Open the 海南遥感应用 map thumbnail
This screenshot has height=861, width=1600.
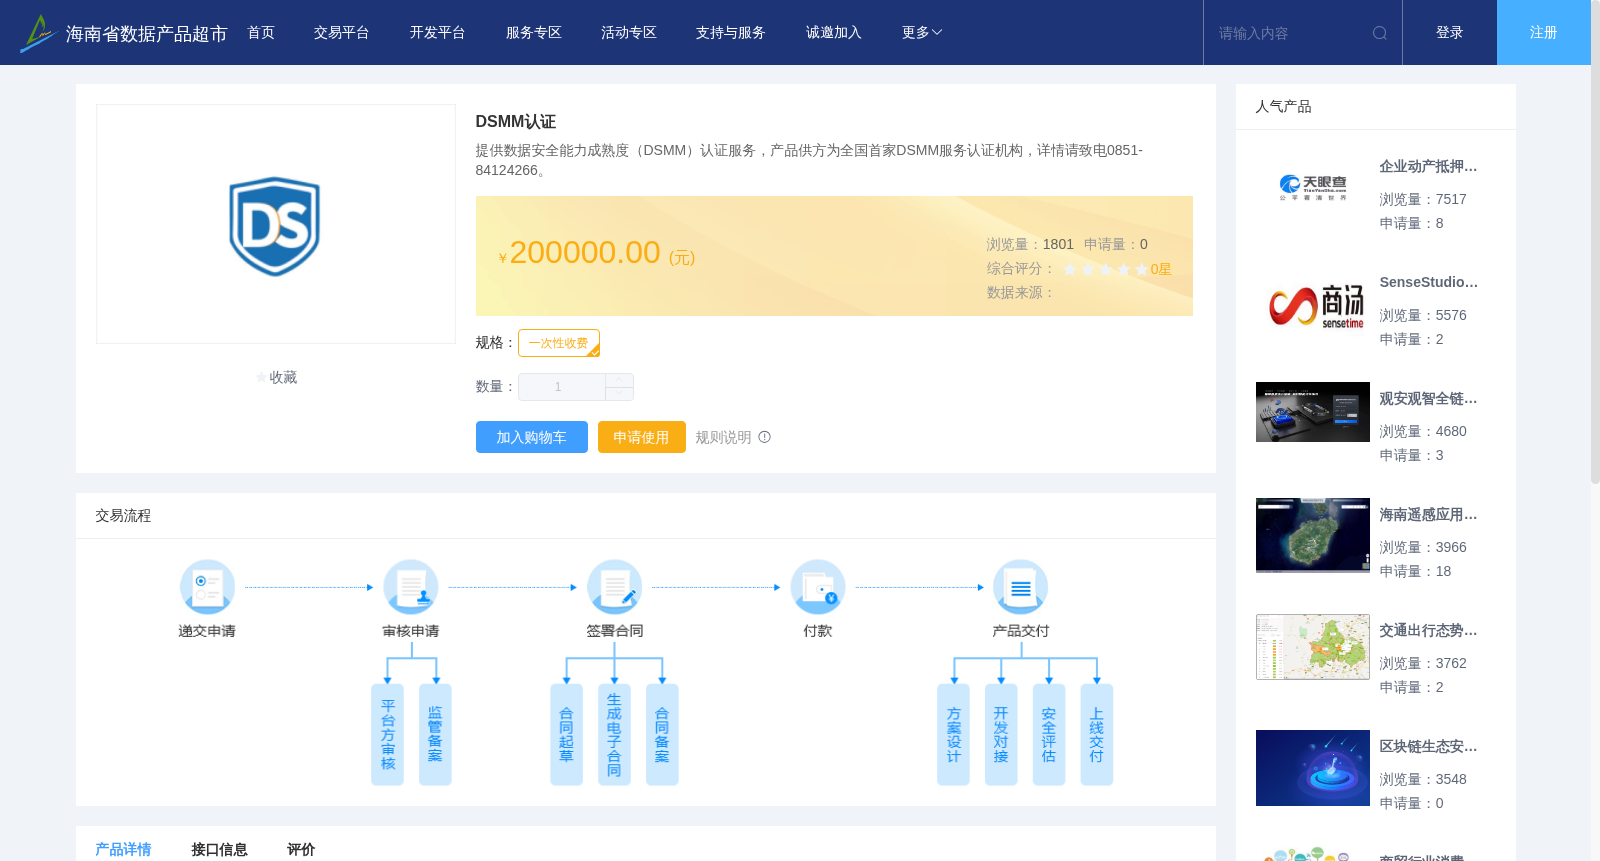click(x=1313, y=535)
